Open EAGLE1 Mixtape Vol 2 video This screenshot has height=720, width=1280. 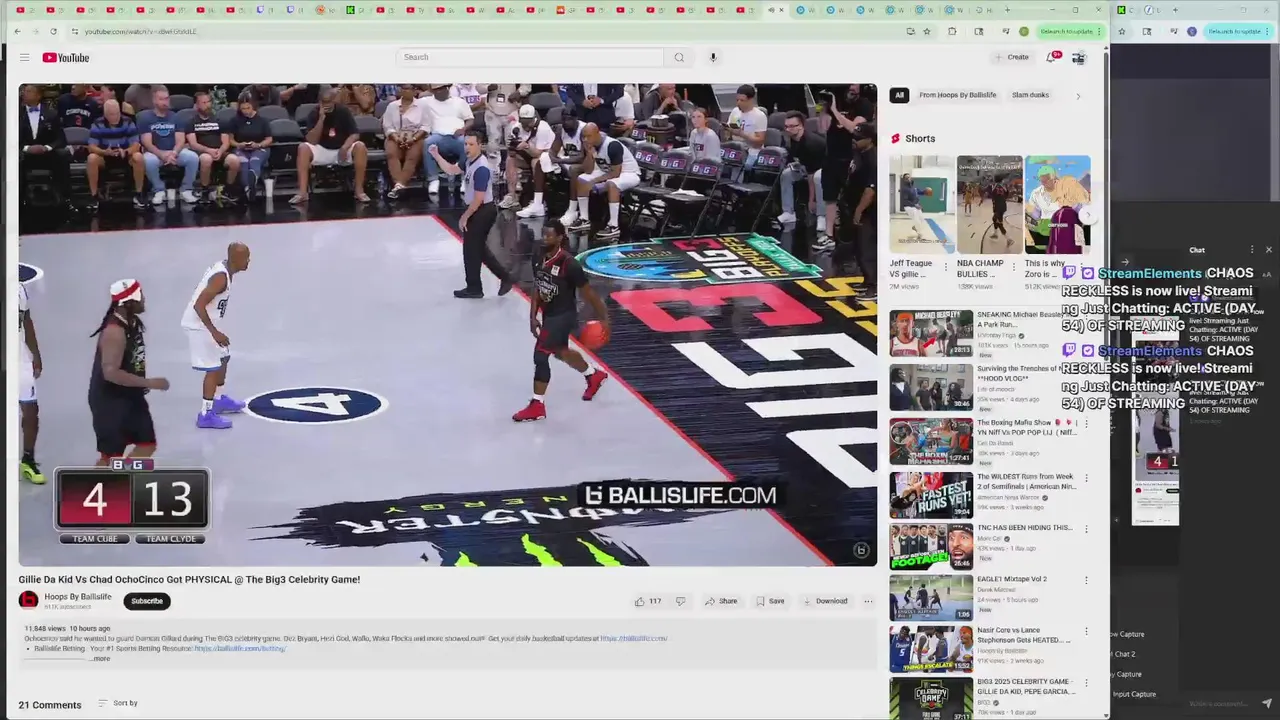pyautogui.click(x=931, y=597)
